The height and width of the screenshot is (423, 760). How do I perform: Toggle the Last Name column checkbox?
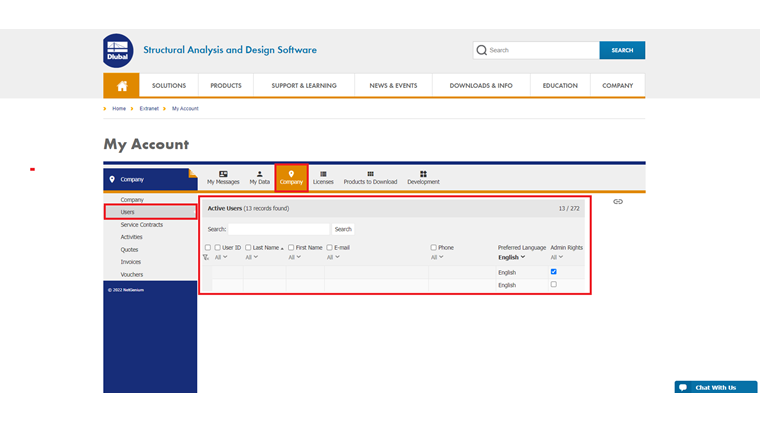248,248
